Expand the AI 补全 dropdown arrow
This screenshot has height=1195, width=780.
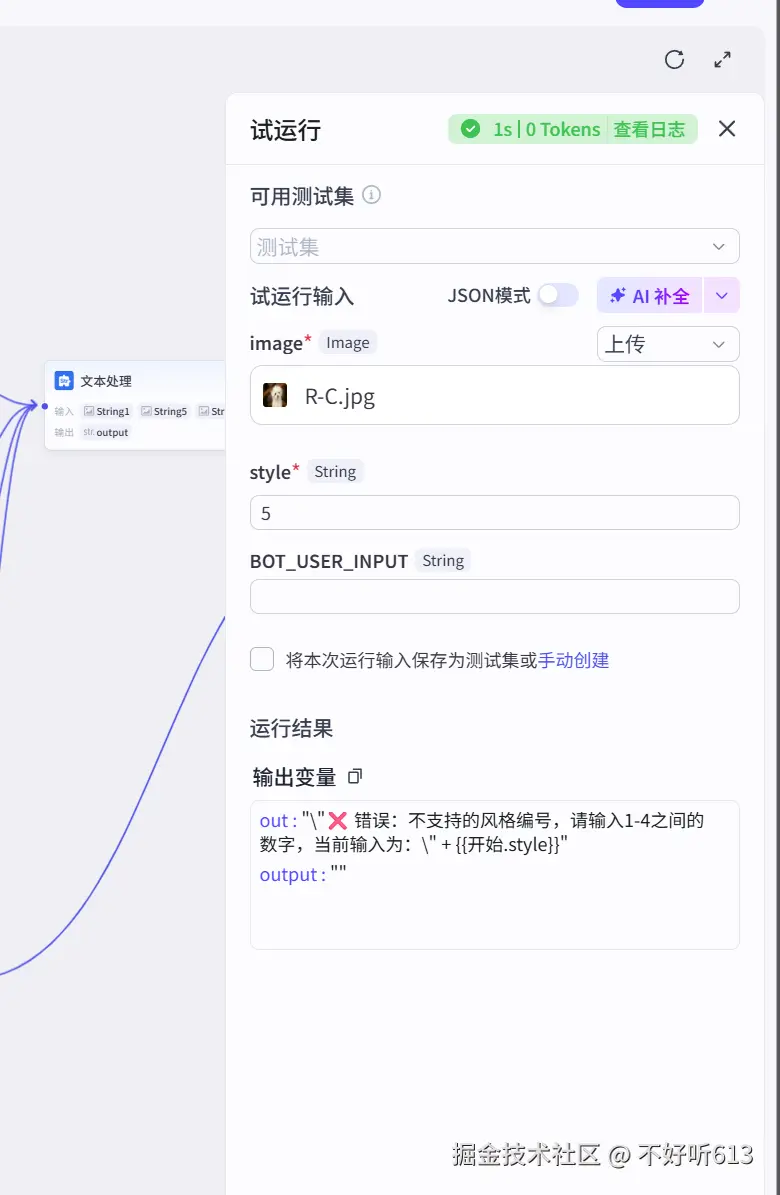click(721, 296)
